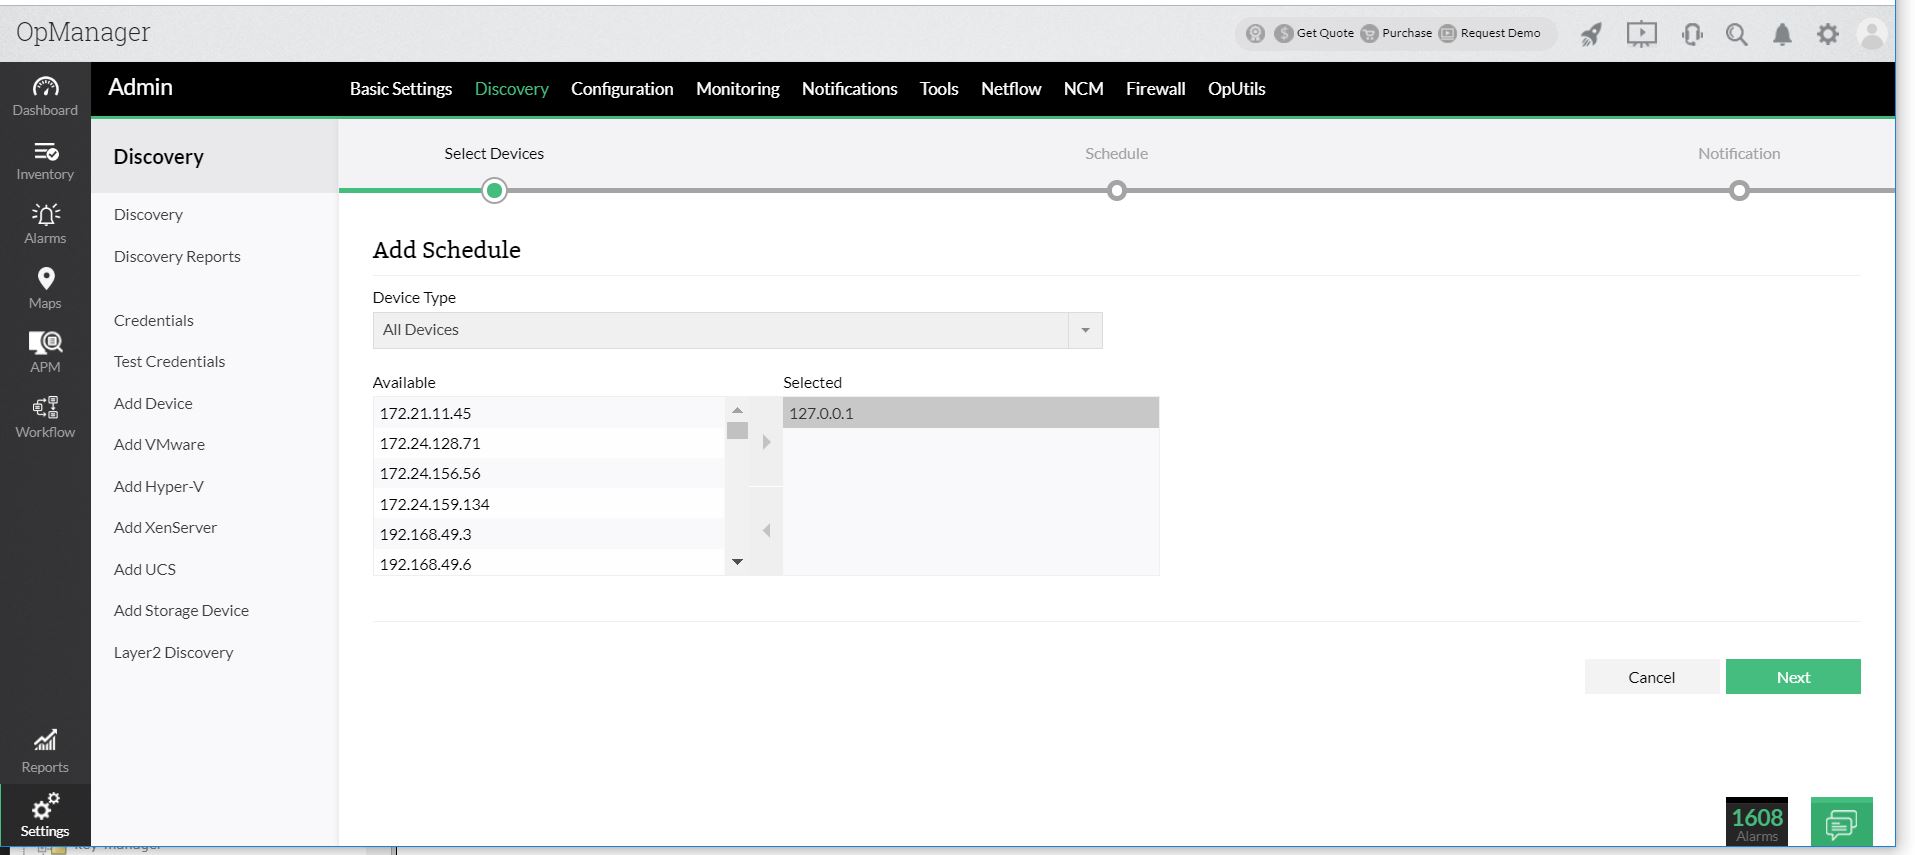Open the OpUtils tab
The height and width of the screenshot is (855, 1915).
click(x=1237, y=89)
